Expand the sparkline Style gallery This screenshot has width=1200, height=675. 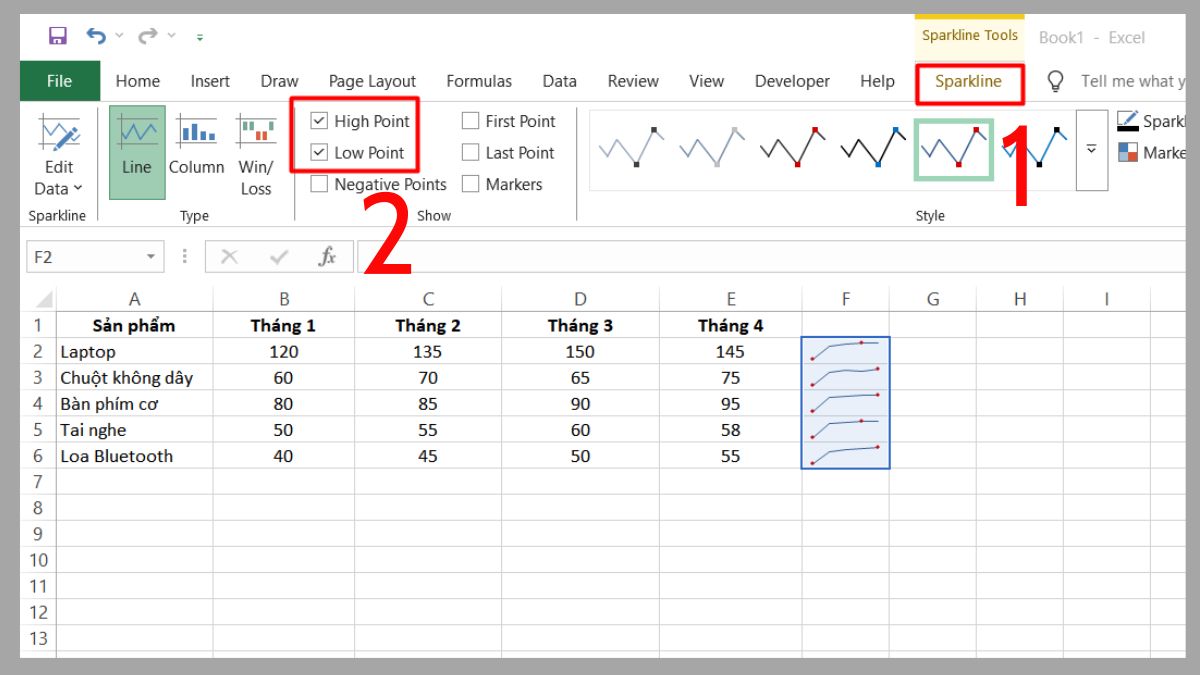coord(1091,149)
